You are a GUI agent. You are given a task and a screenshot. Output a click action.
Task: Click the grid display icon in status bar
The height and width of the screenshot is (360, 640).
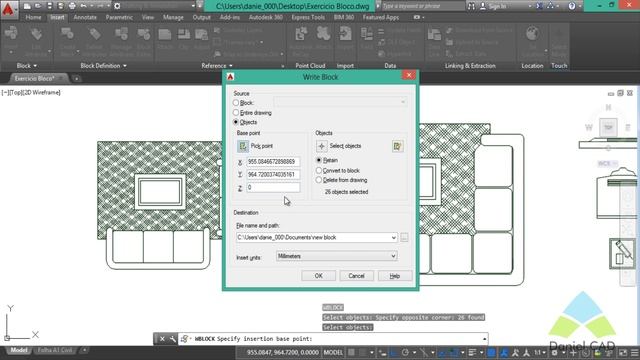(351, 353)
